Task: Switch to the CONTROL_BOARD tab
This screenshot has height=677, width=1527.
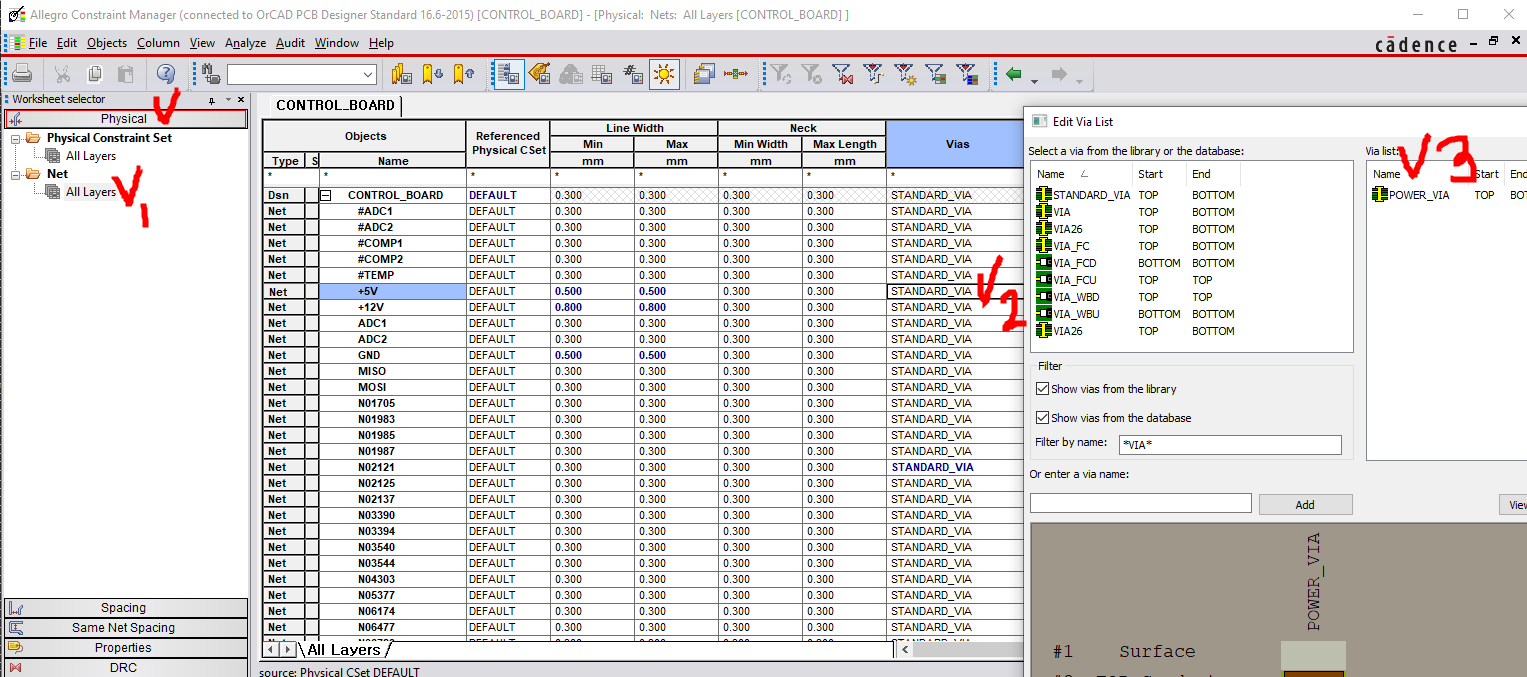Action: pos(334,105)
